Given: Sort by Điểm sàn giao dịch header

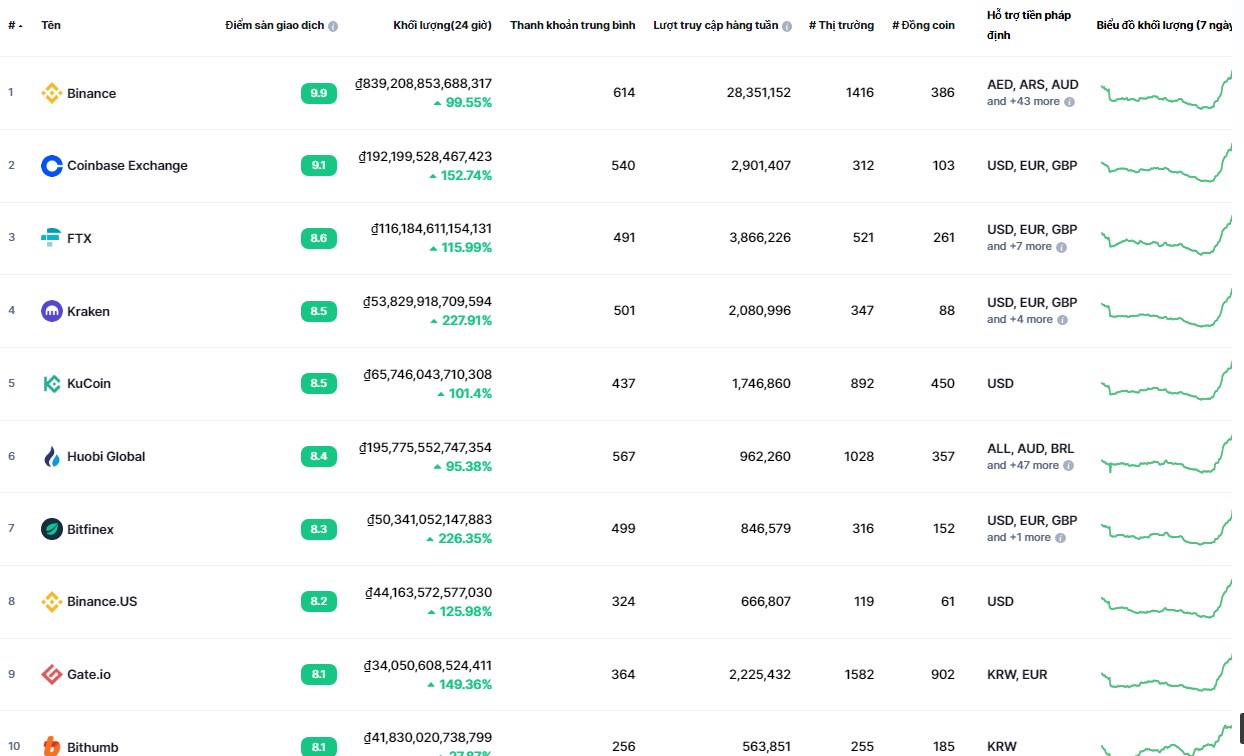Looking at the screenshot, I should tap(275, 25).
